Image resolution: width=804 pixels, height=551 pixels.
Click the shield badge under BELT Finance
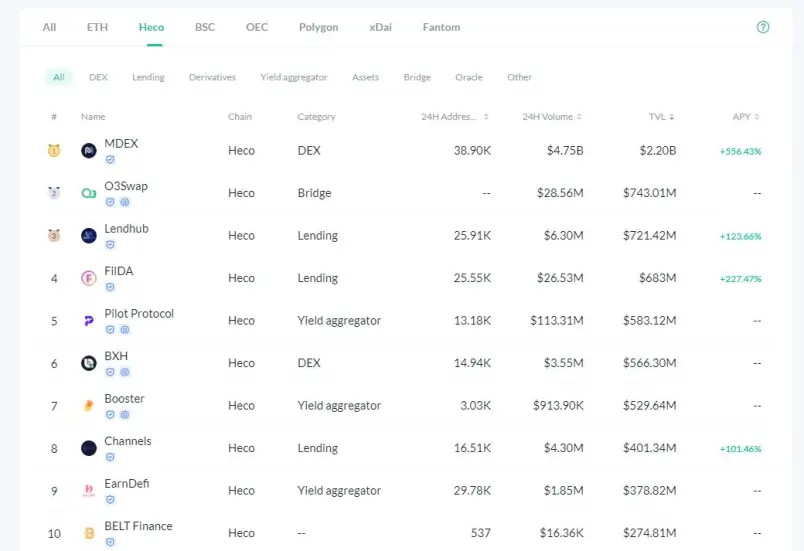click(110, 542)
